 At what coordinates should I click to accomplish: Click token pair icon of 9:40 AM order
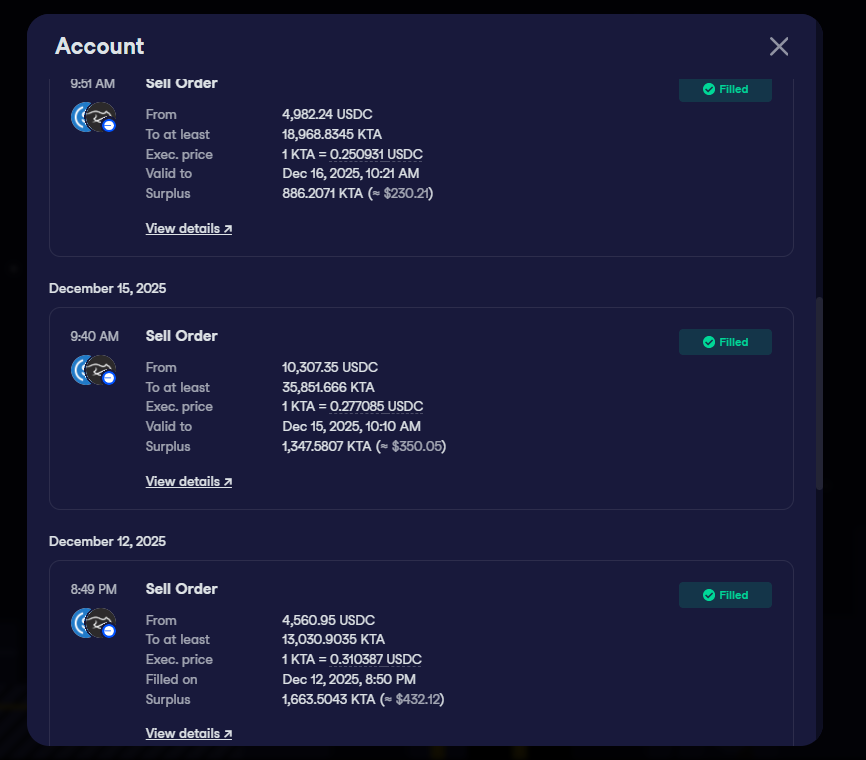(x=93, y=370)
